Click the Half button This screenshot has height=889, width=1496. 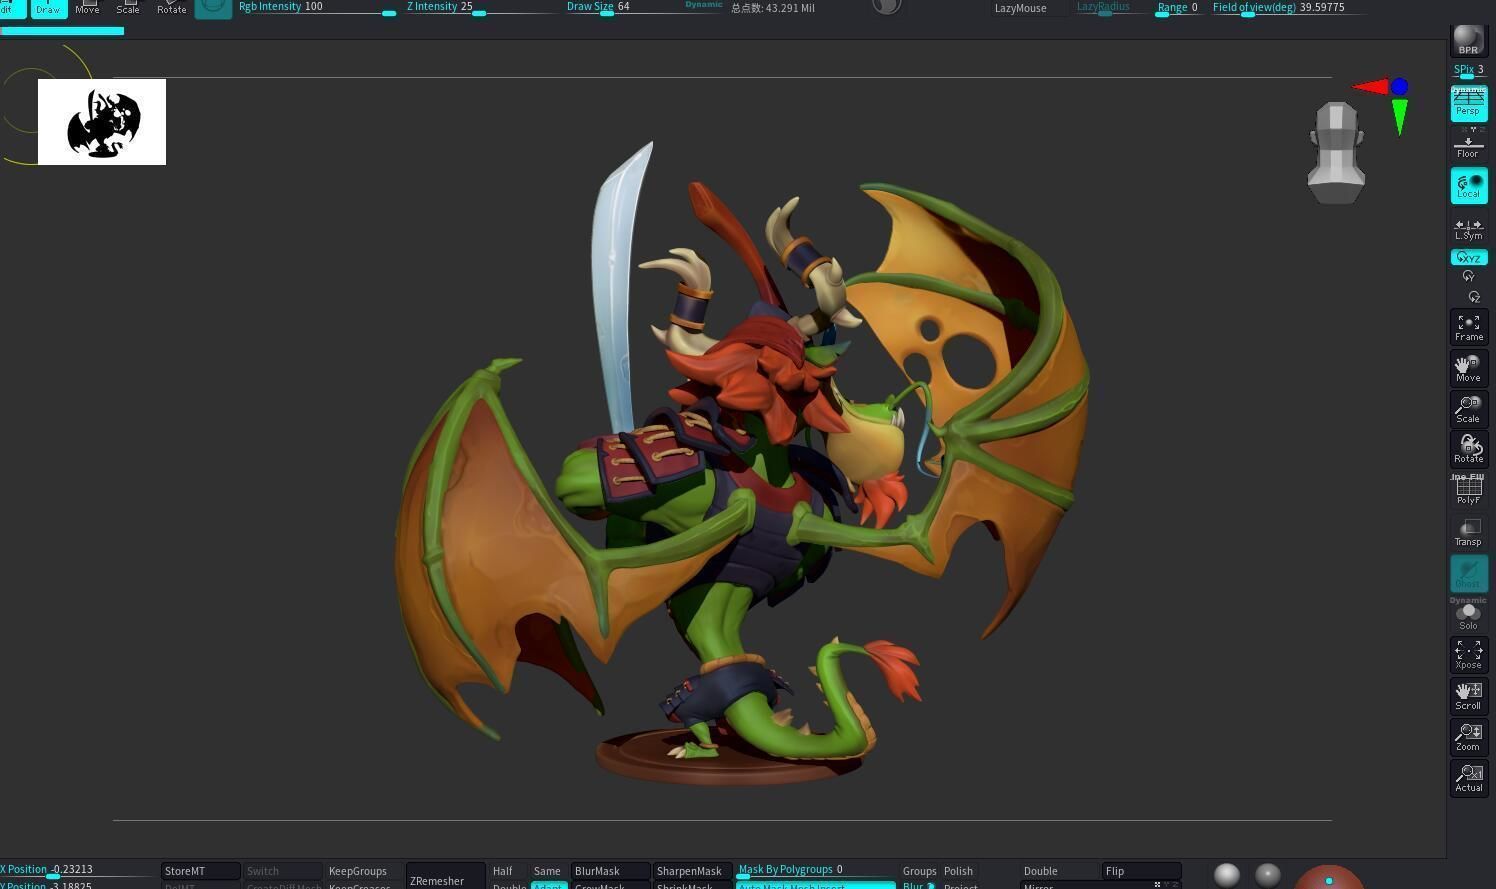503,871
